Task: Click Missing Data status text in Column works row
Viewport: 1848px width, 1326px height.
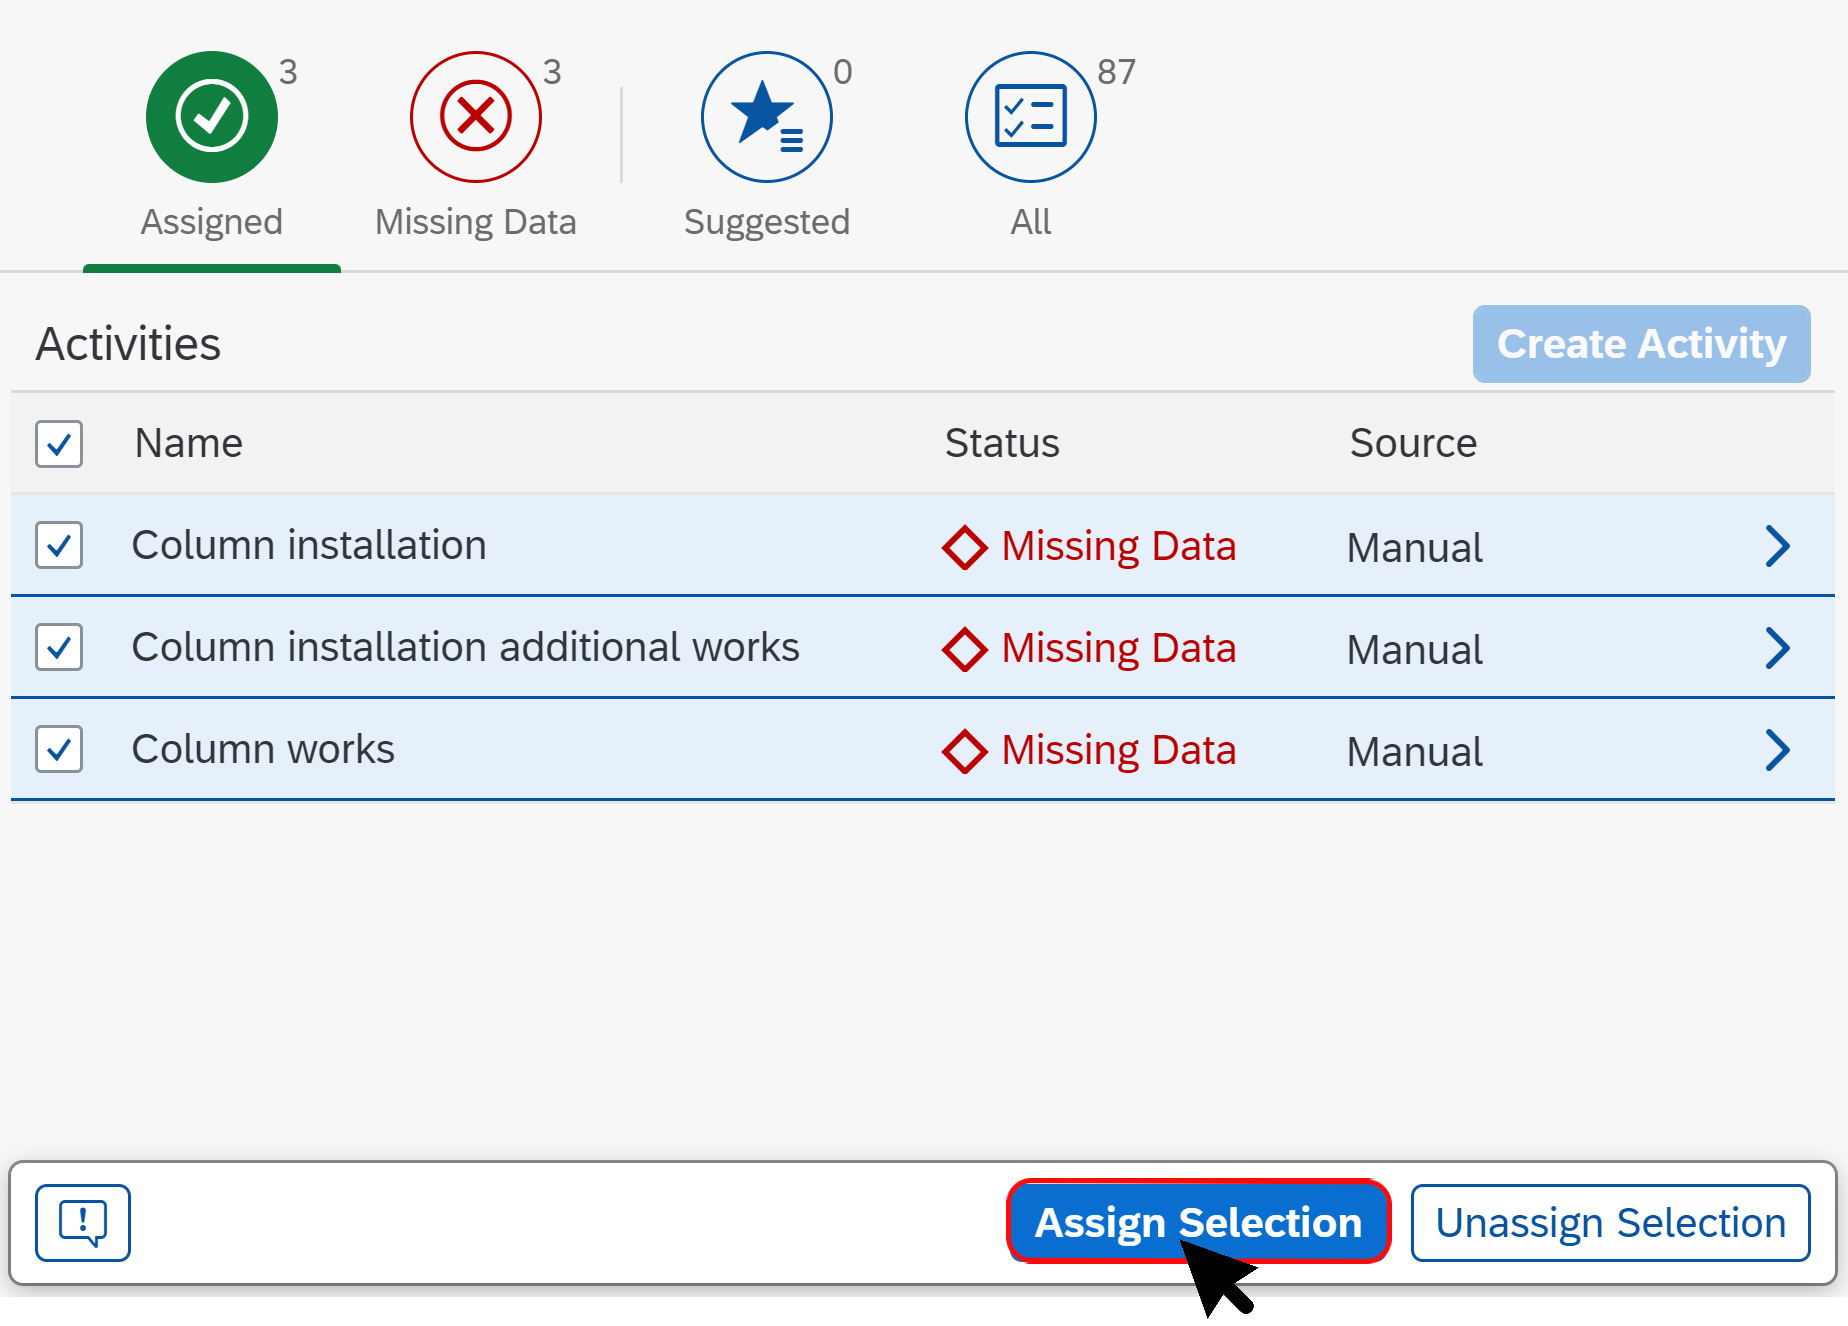Action: [1119, 751]
